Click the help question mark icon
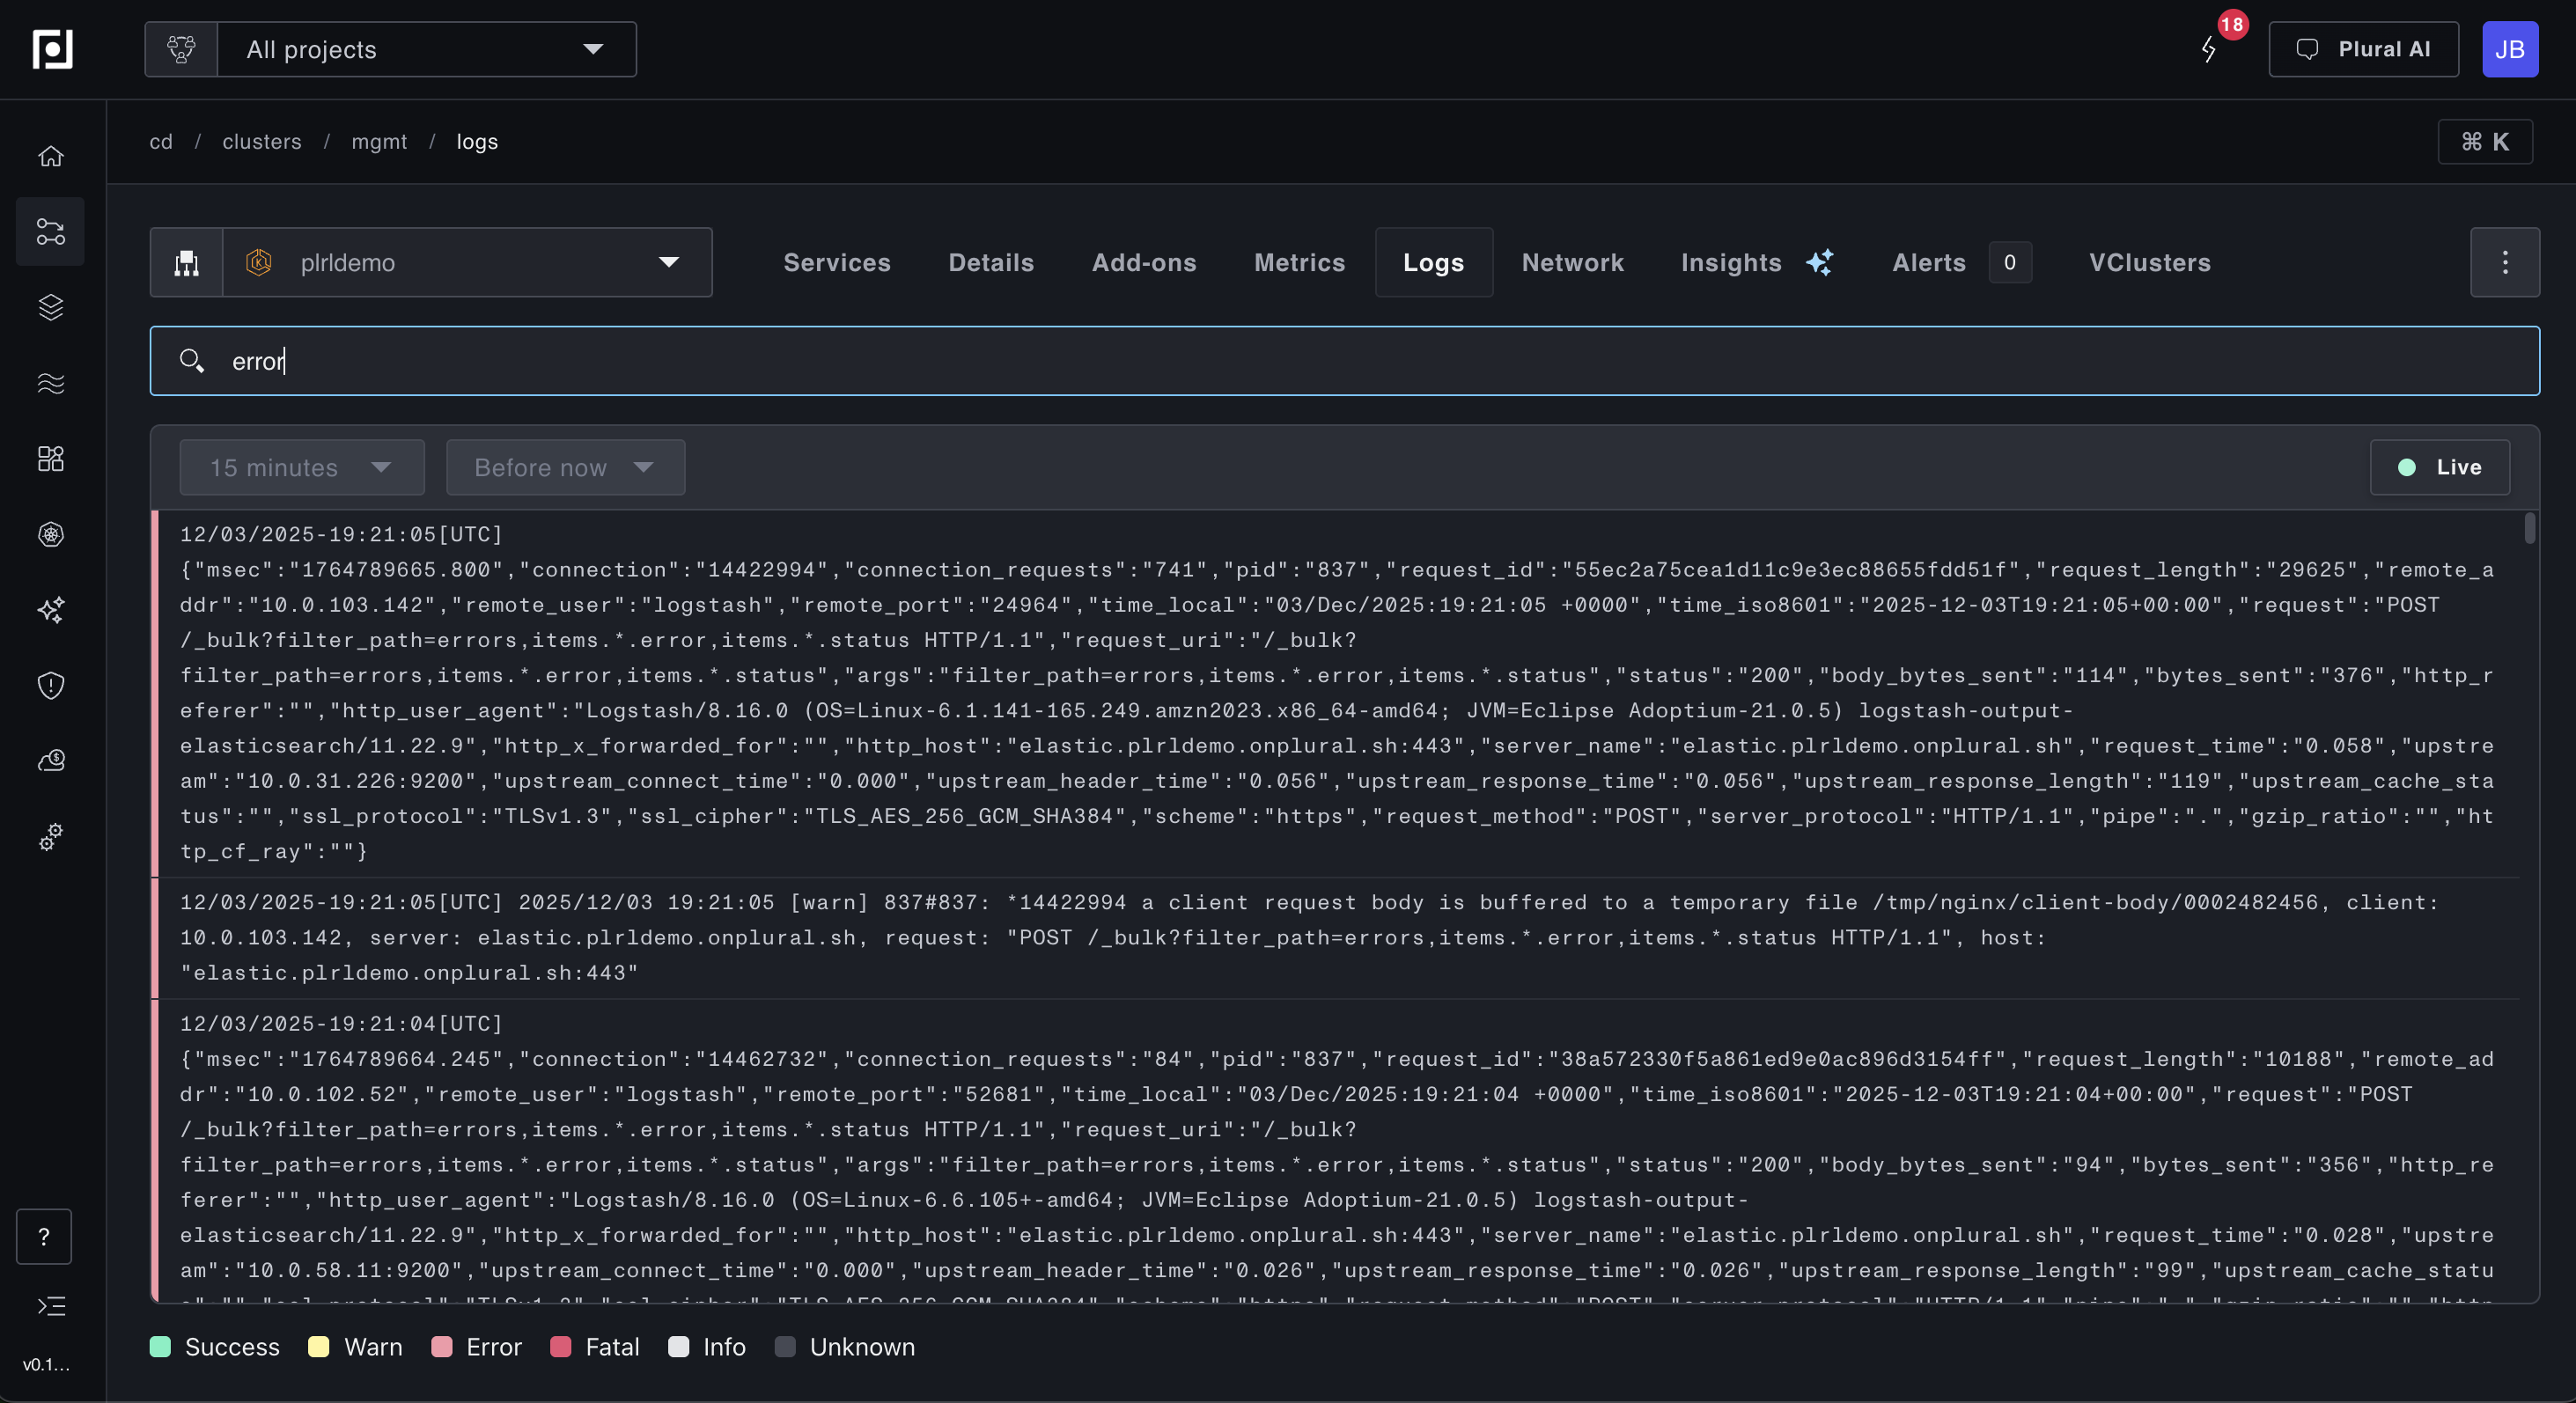The height and width of the screenshot is (1403, 2576). 44,1237
